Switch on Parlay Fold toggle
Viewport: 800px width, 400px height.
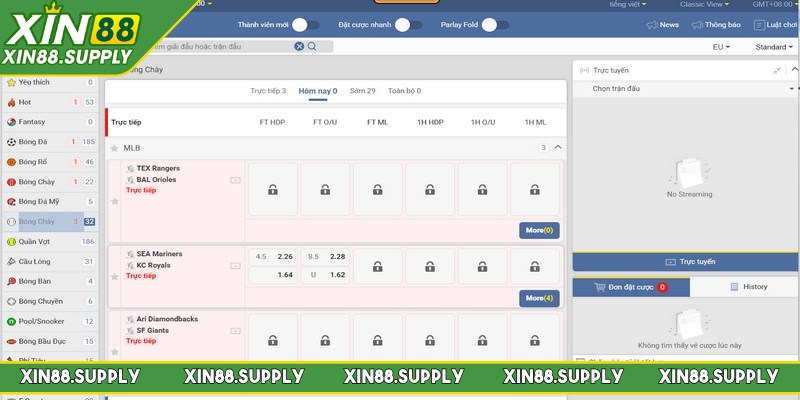pos(502,25)
